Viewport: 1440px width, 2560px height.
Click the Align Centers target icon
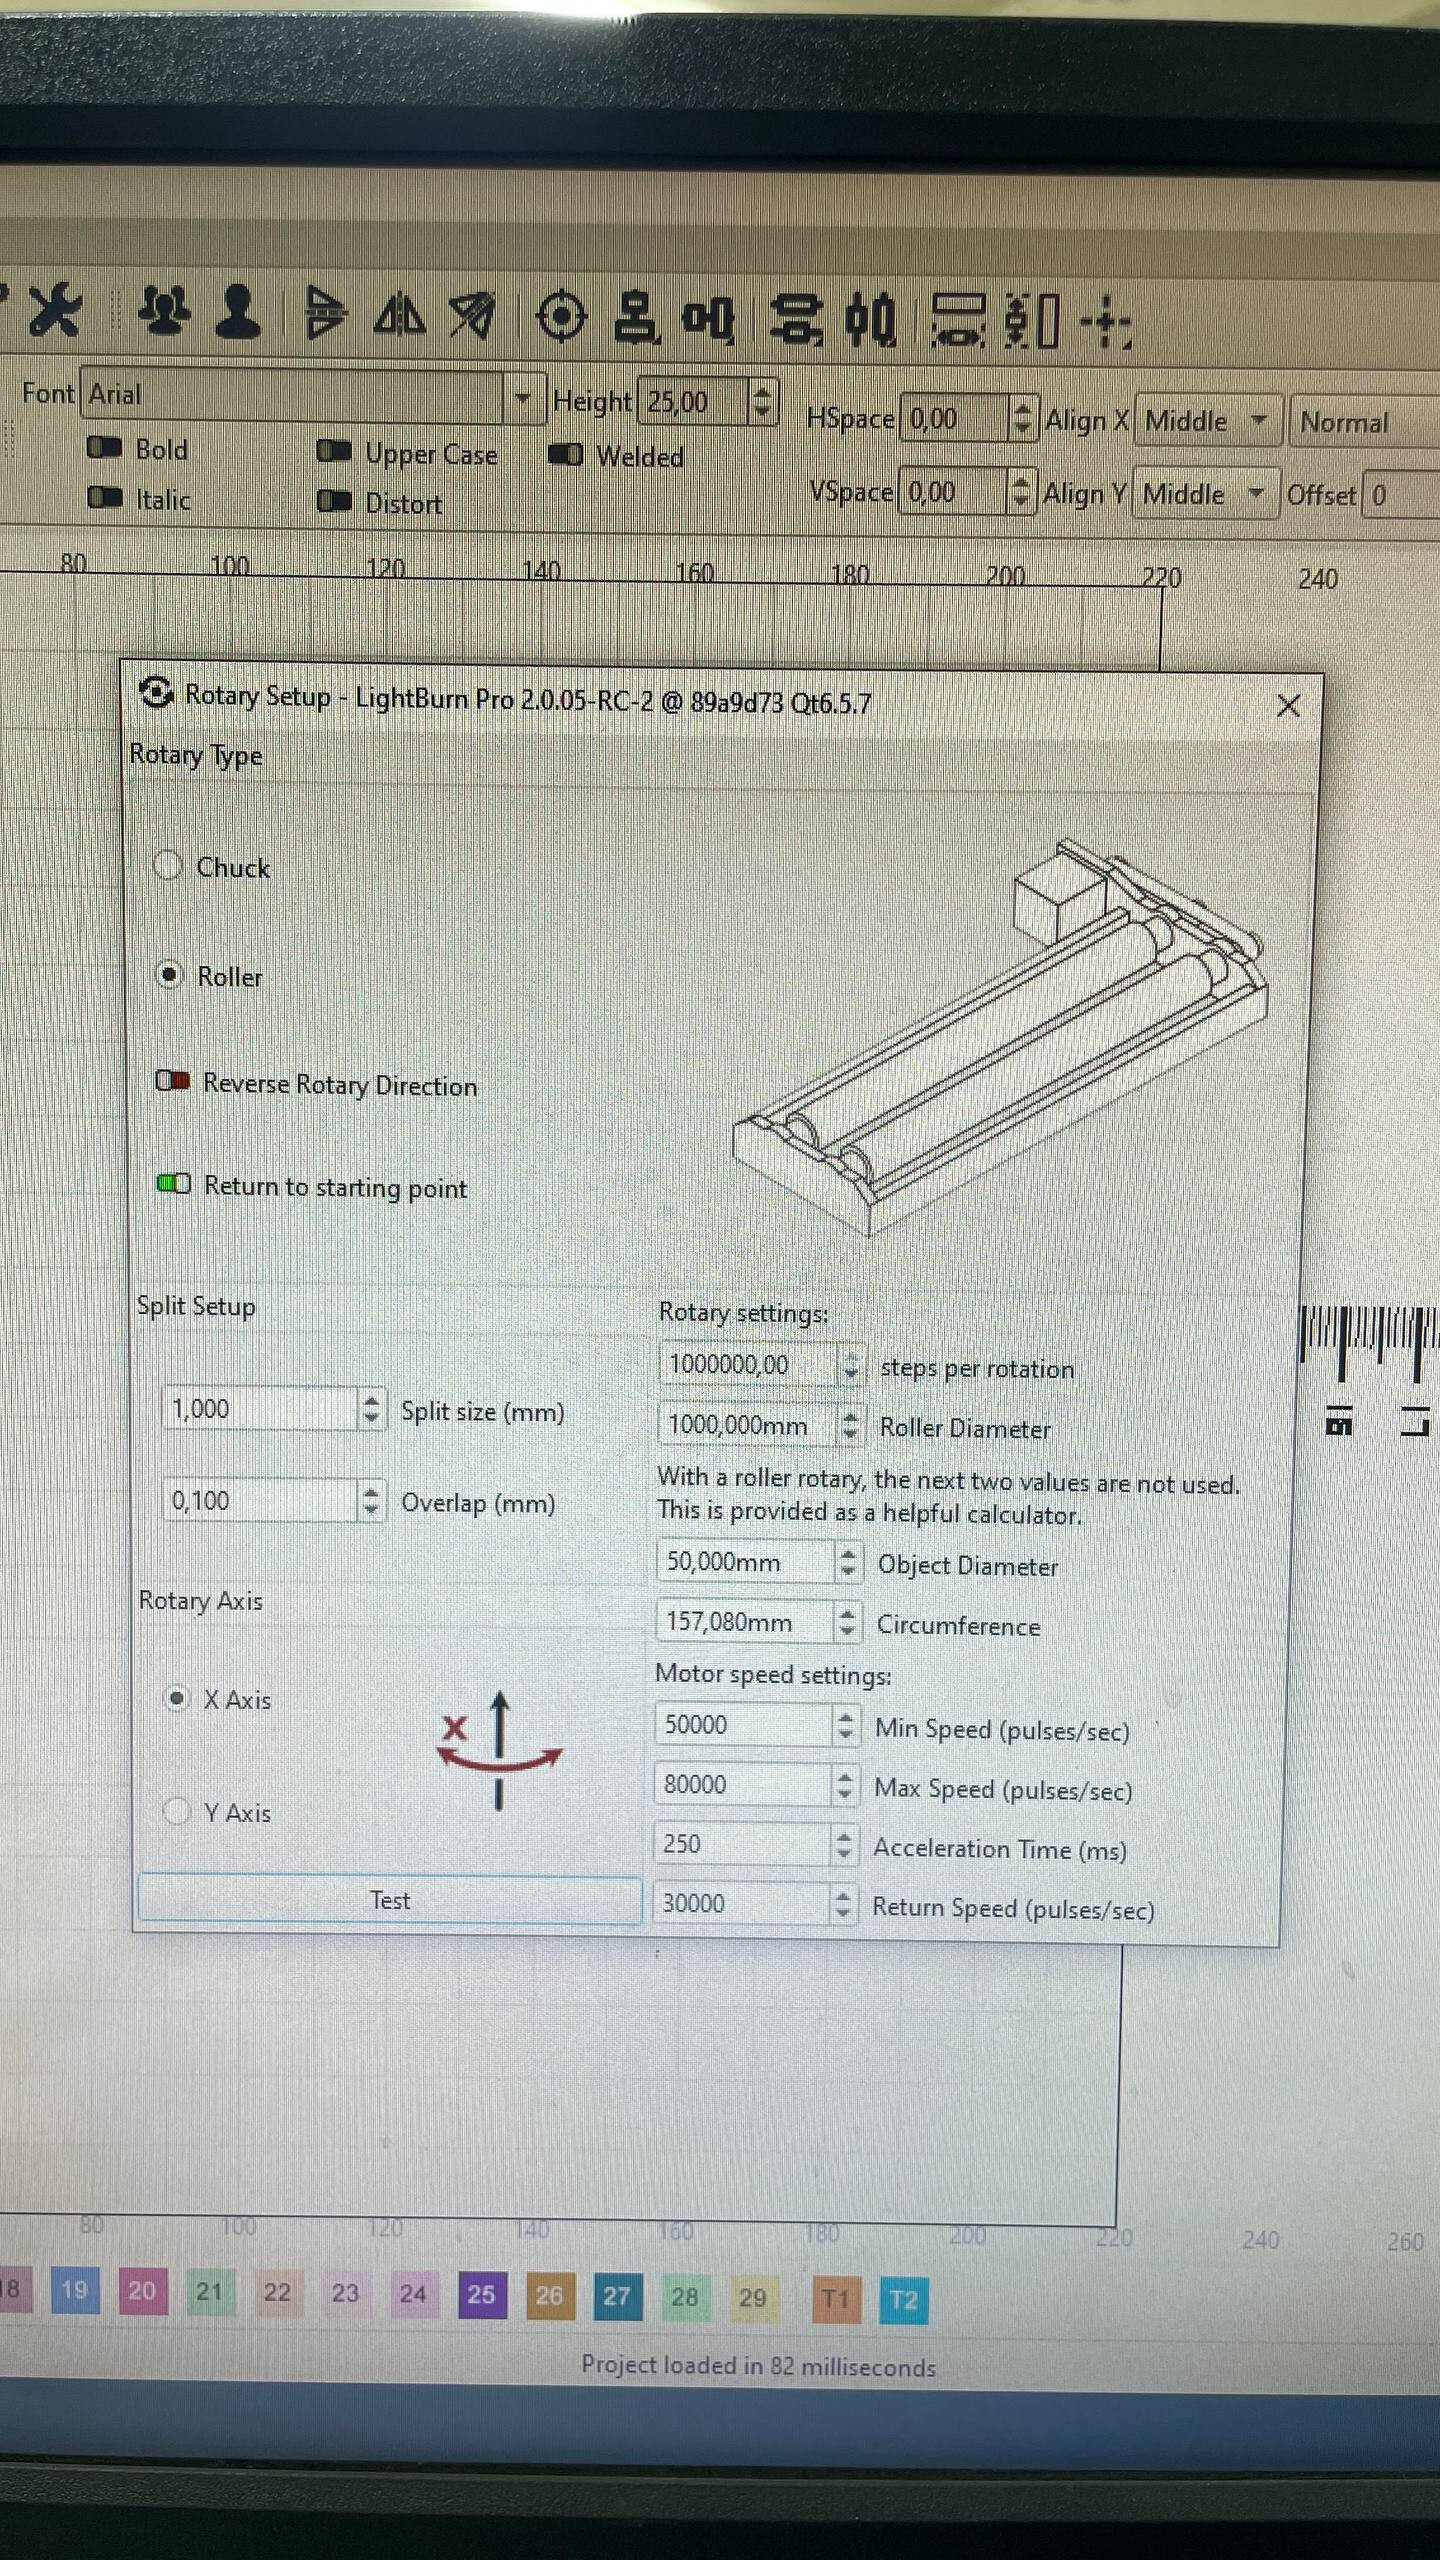(561, 317)
